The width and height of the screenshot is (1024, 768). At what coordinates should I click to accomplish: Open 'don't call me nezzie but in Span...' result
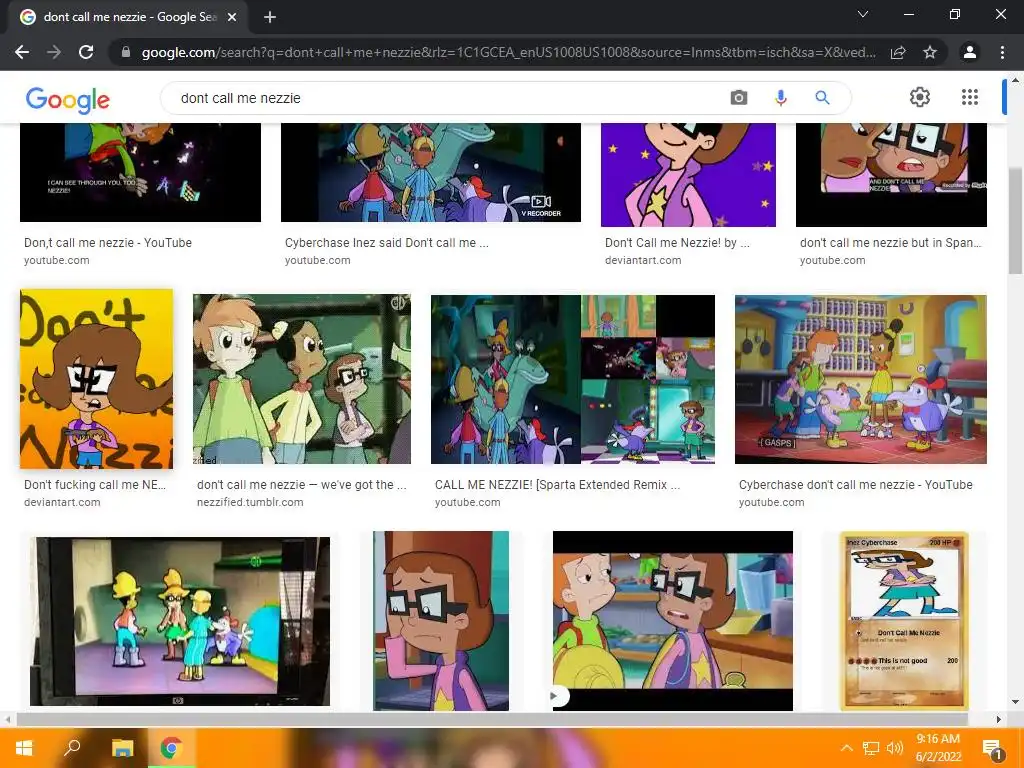[x=891, y=243]
